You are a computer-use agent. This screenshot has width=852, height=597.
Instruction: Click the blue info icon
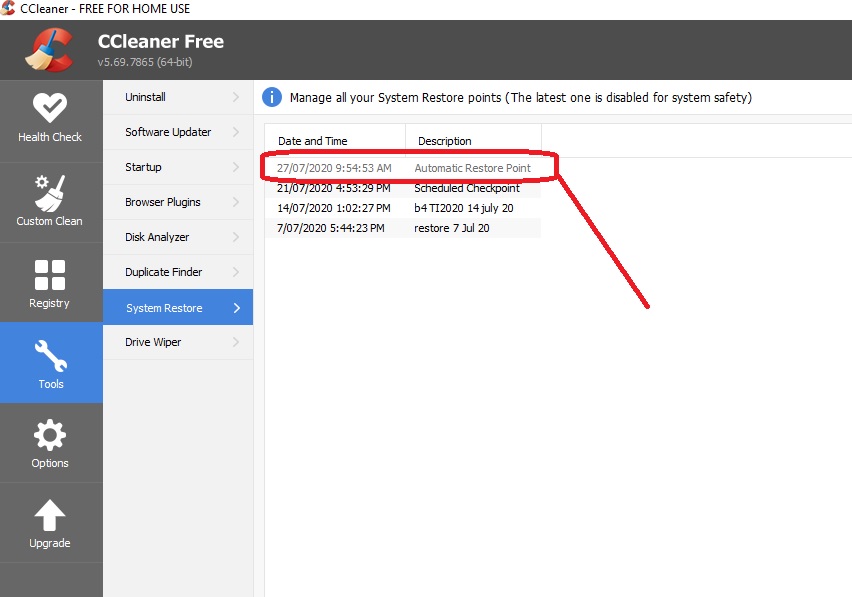pos(272,97)
